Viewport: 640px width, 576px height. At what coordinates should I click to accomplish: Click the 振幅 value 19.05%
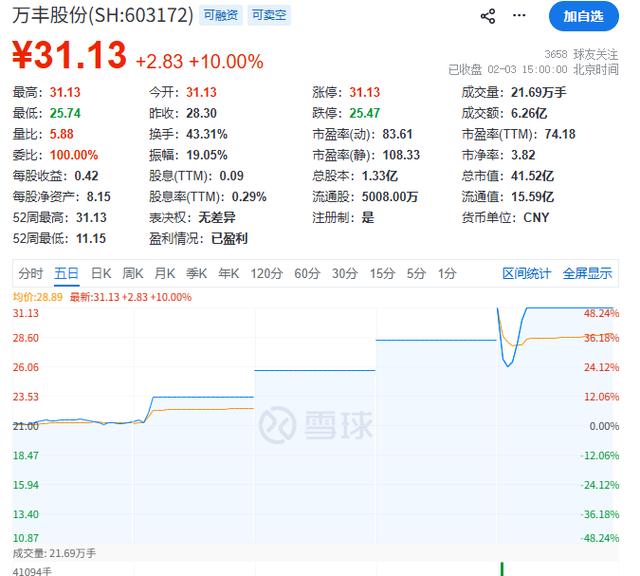click(207, 155)
